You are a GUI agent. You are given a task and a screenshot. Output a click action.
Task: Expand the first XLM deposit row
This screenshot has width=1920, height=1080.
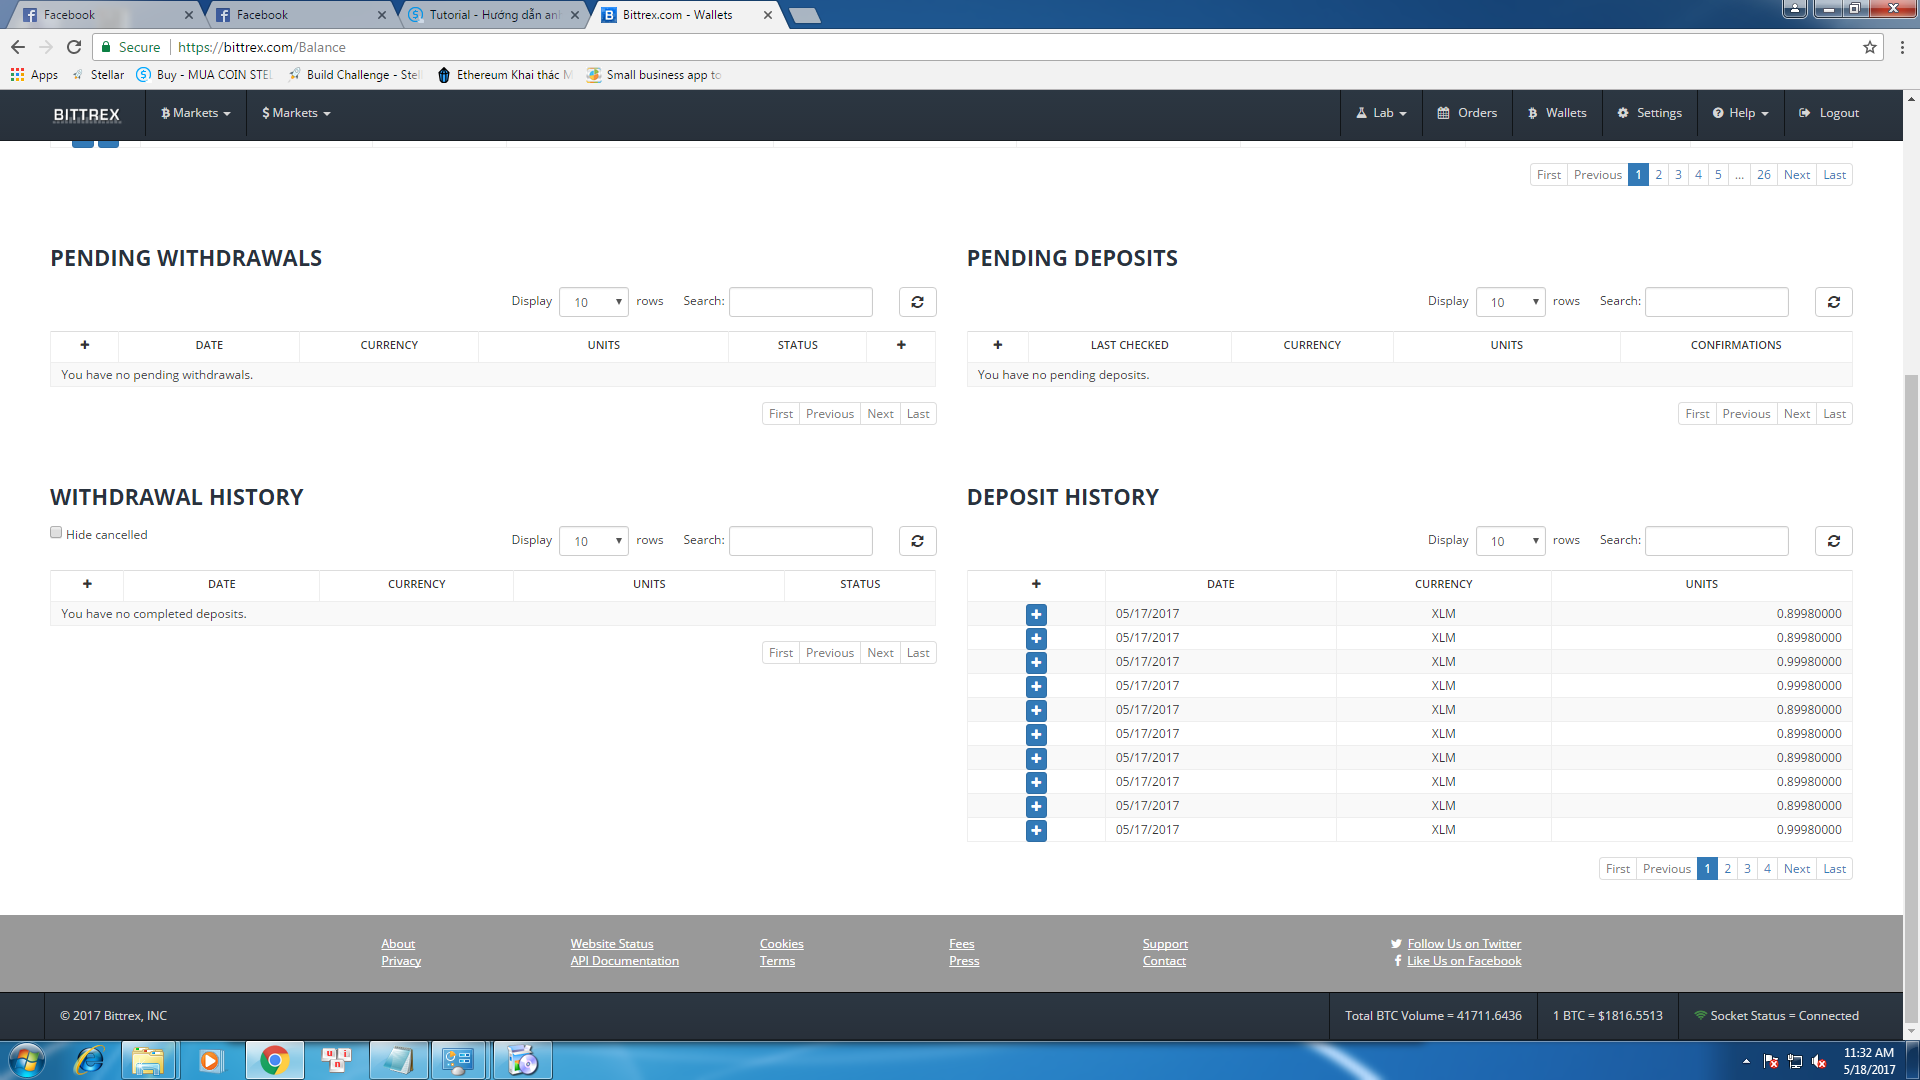click(1036, 614)
